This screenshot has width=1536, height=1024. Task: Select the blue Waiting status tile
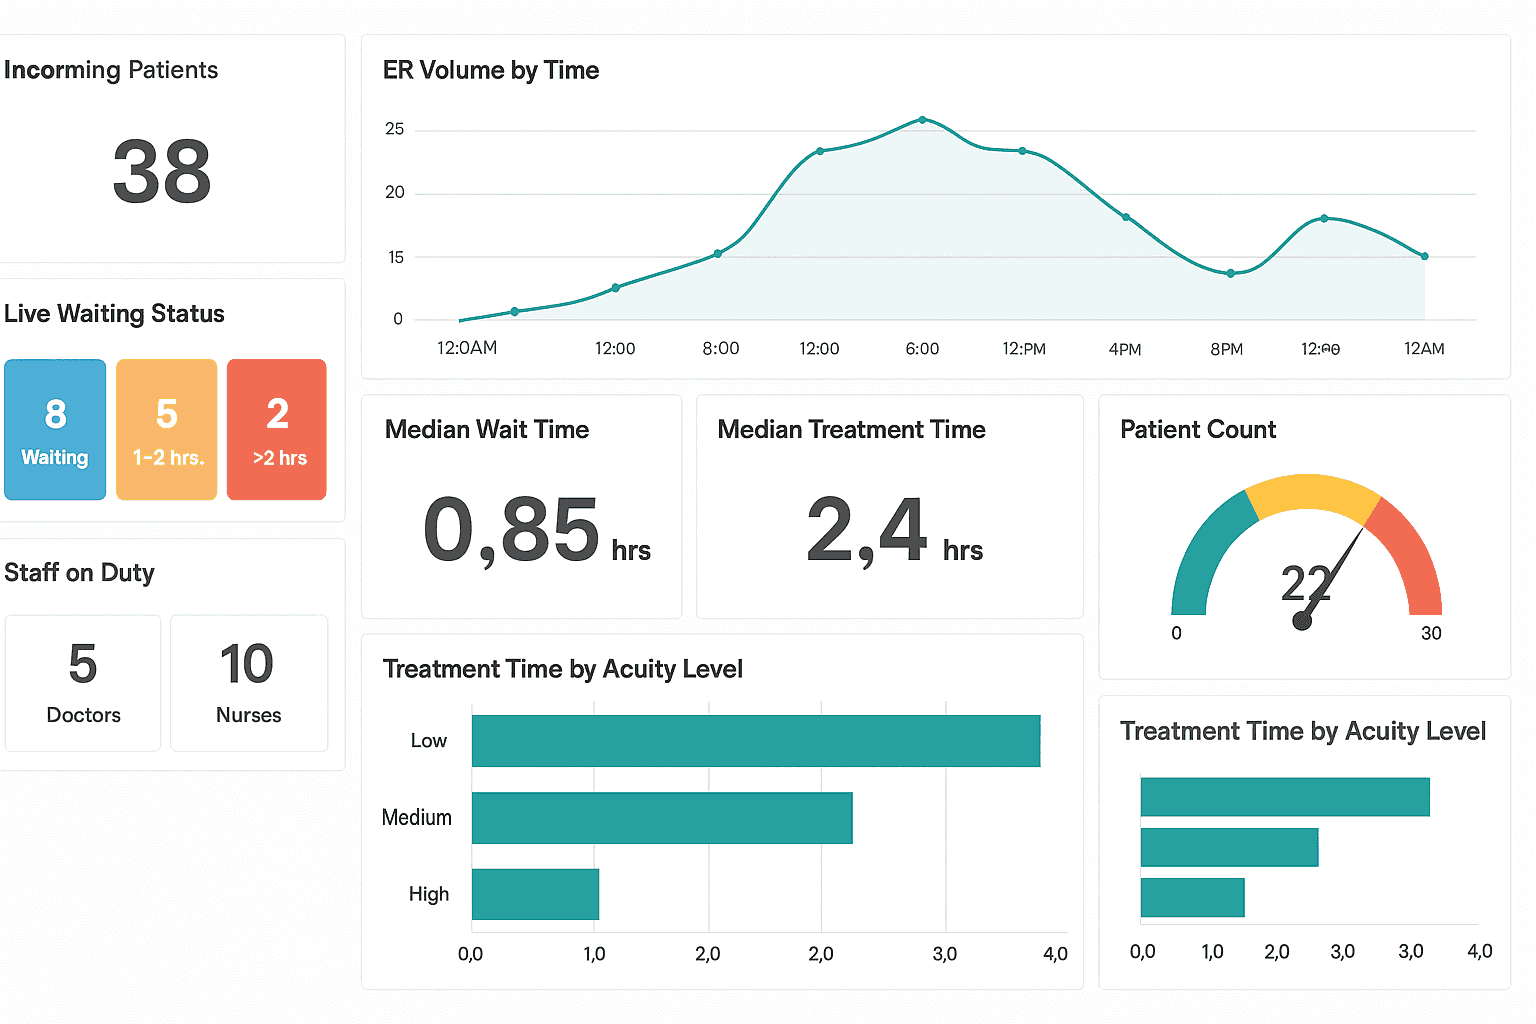click(54, 429)
